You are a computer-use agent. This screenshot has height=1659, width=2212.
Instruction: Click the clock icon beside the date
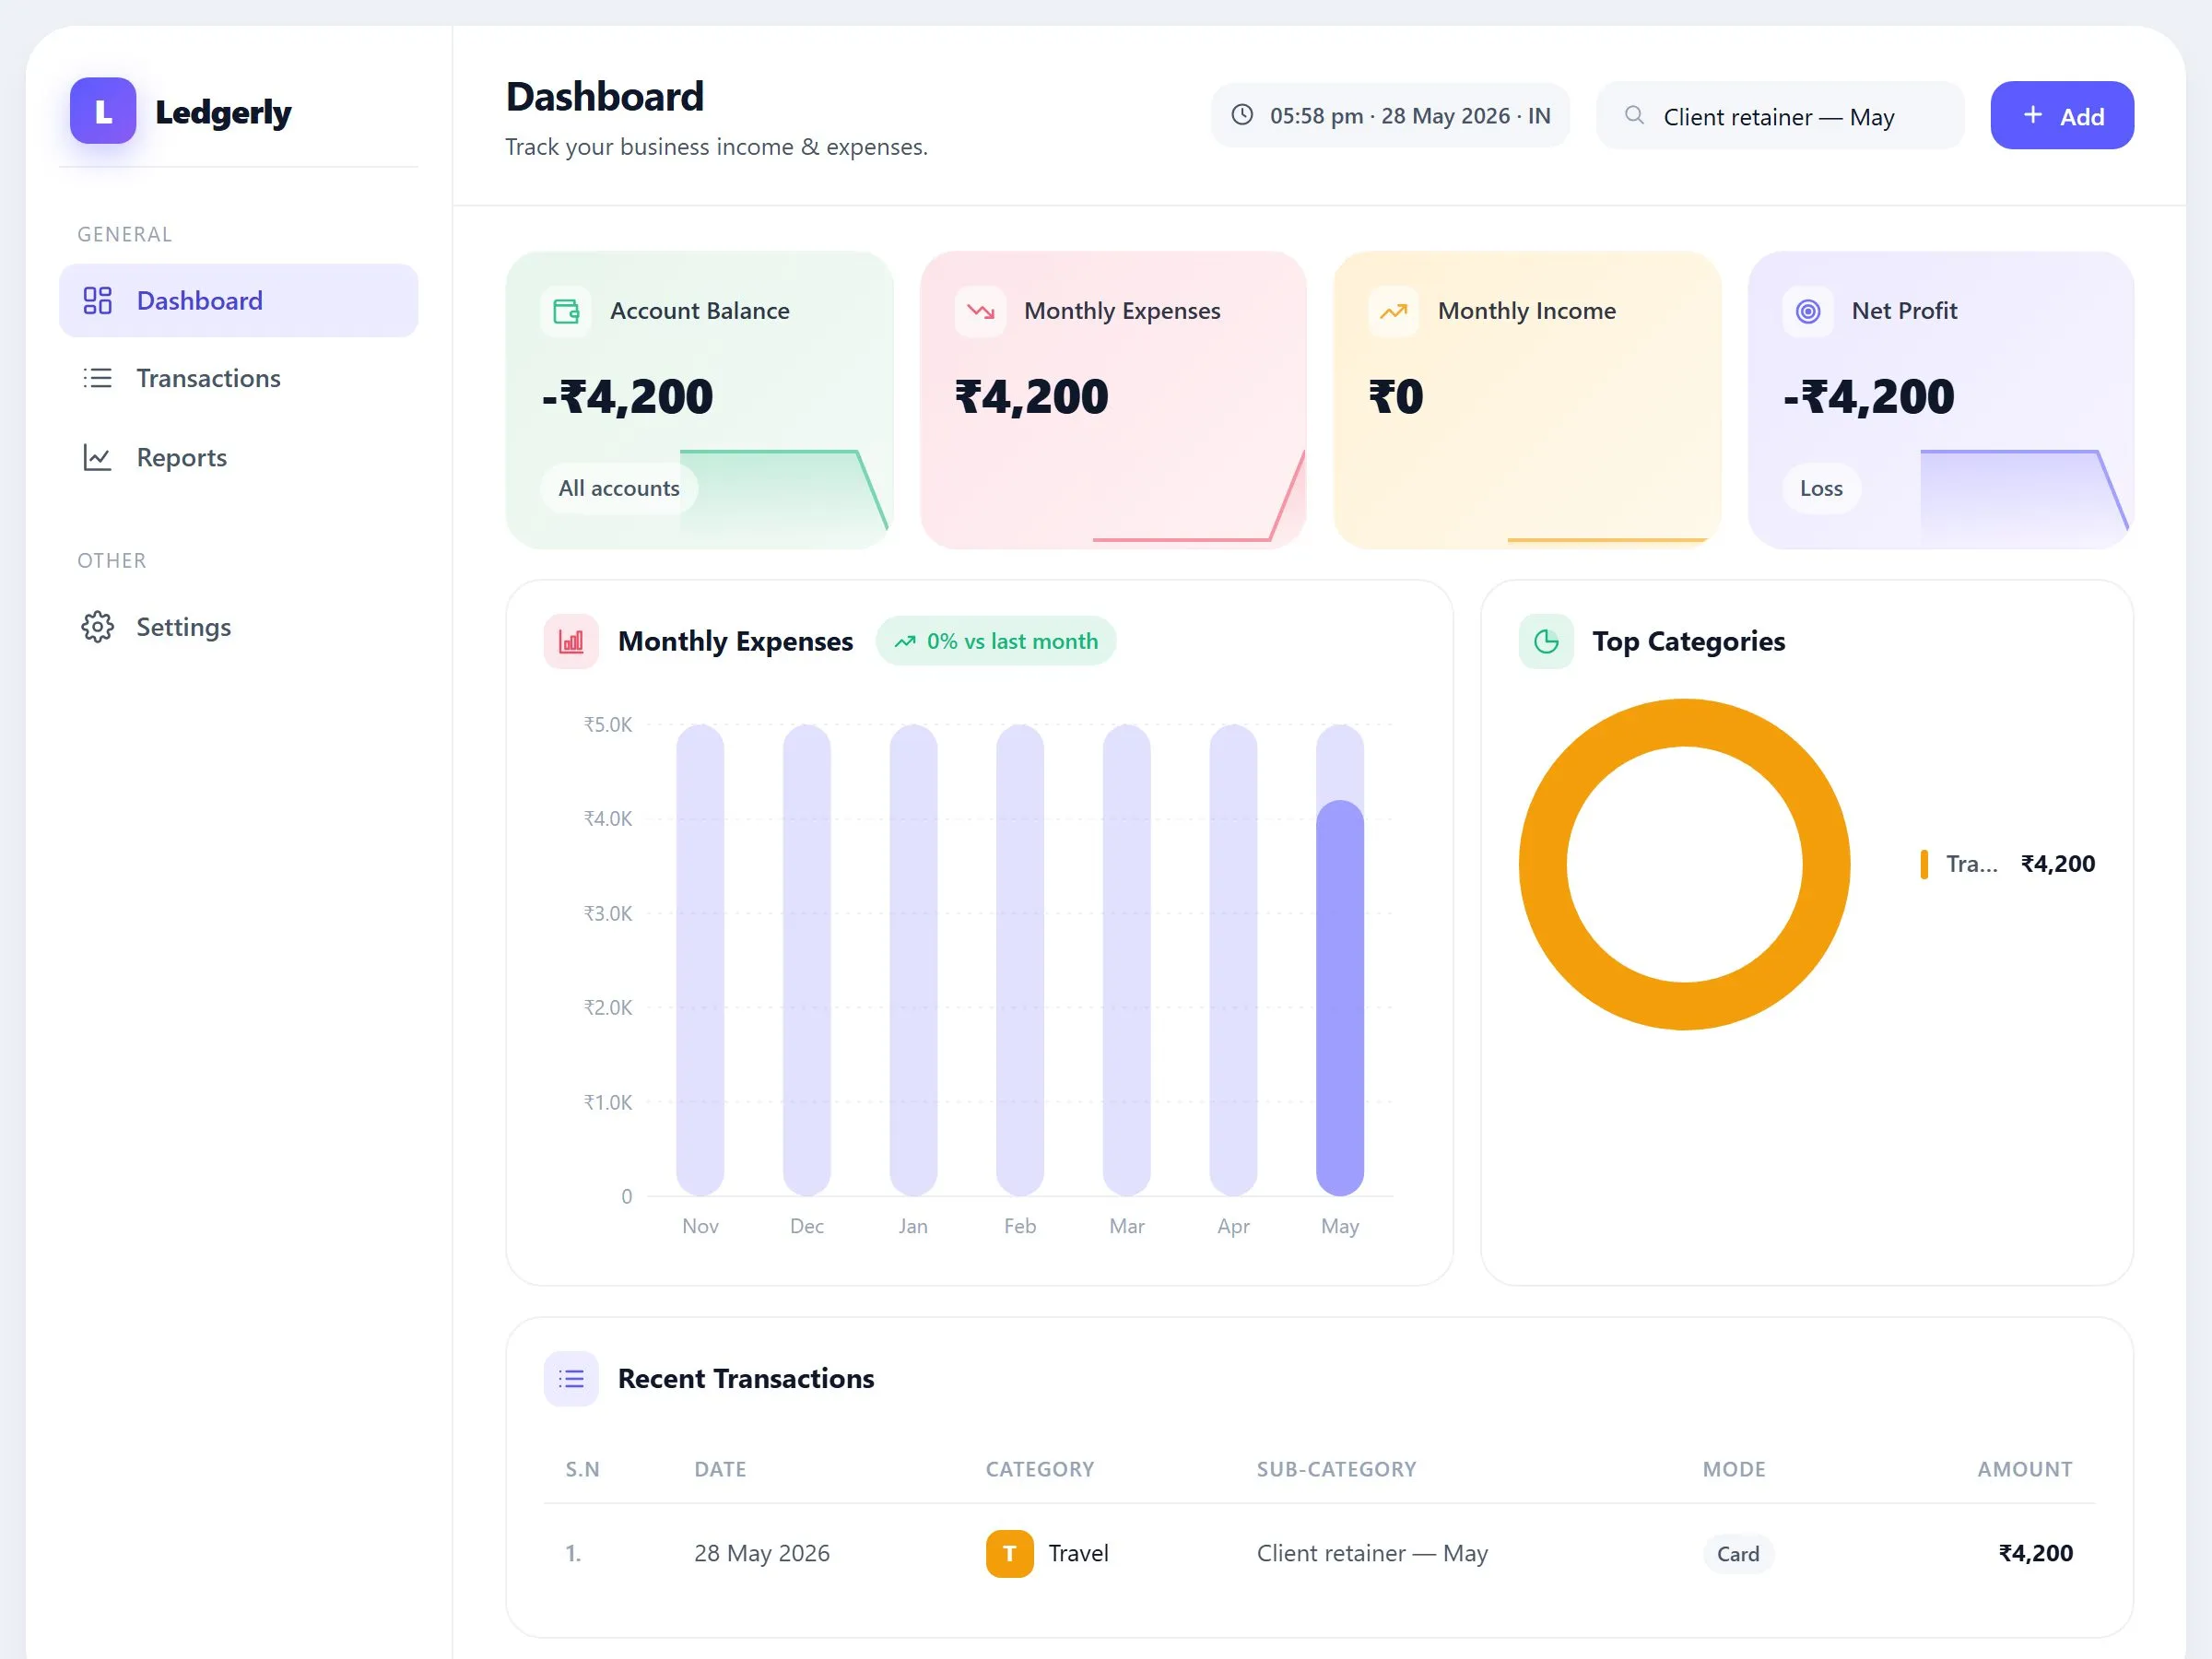(x=1242, y=115)
